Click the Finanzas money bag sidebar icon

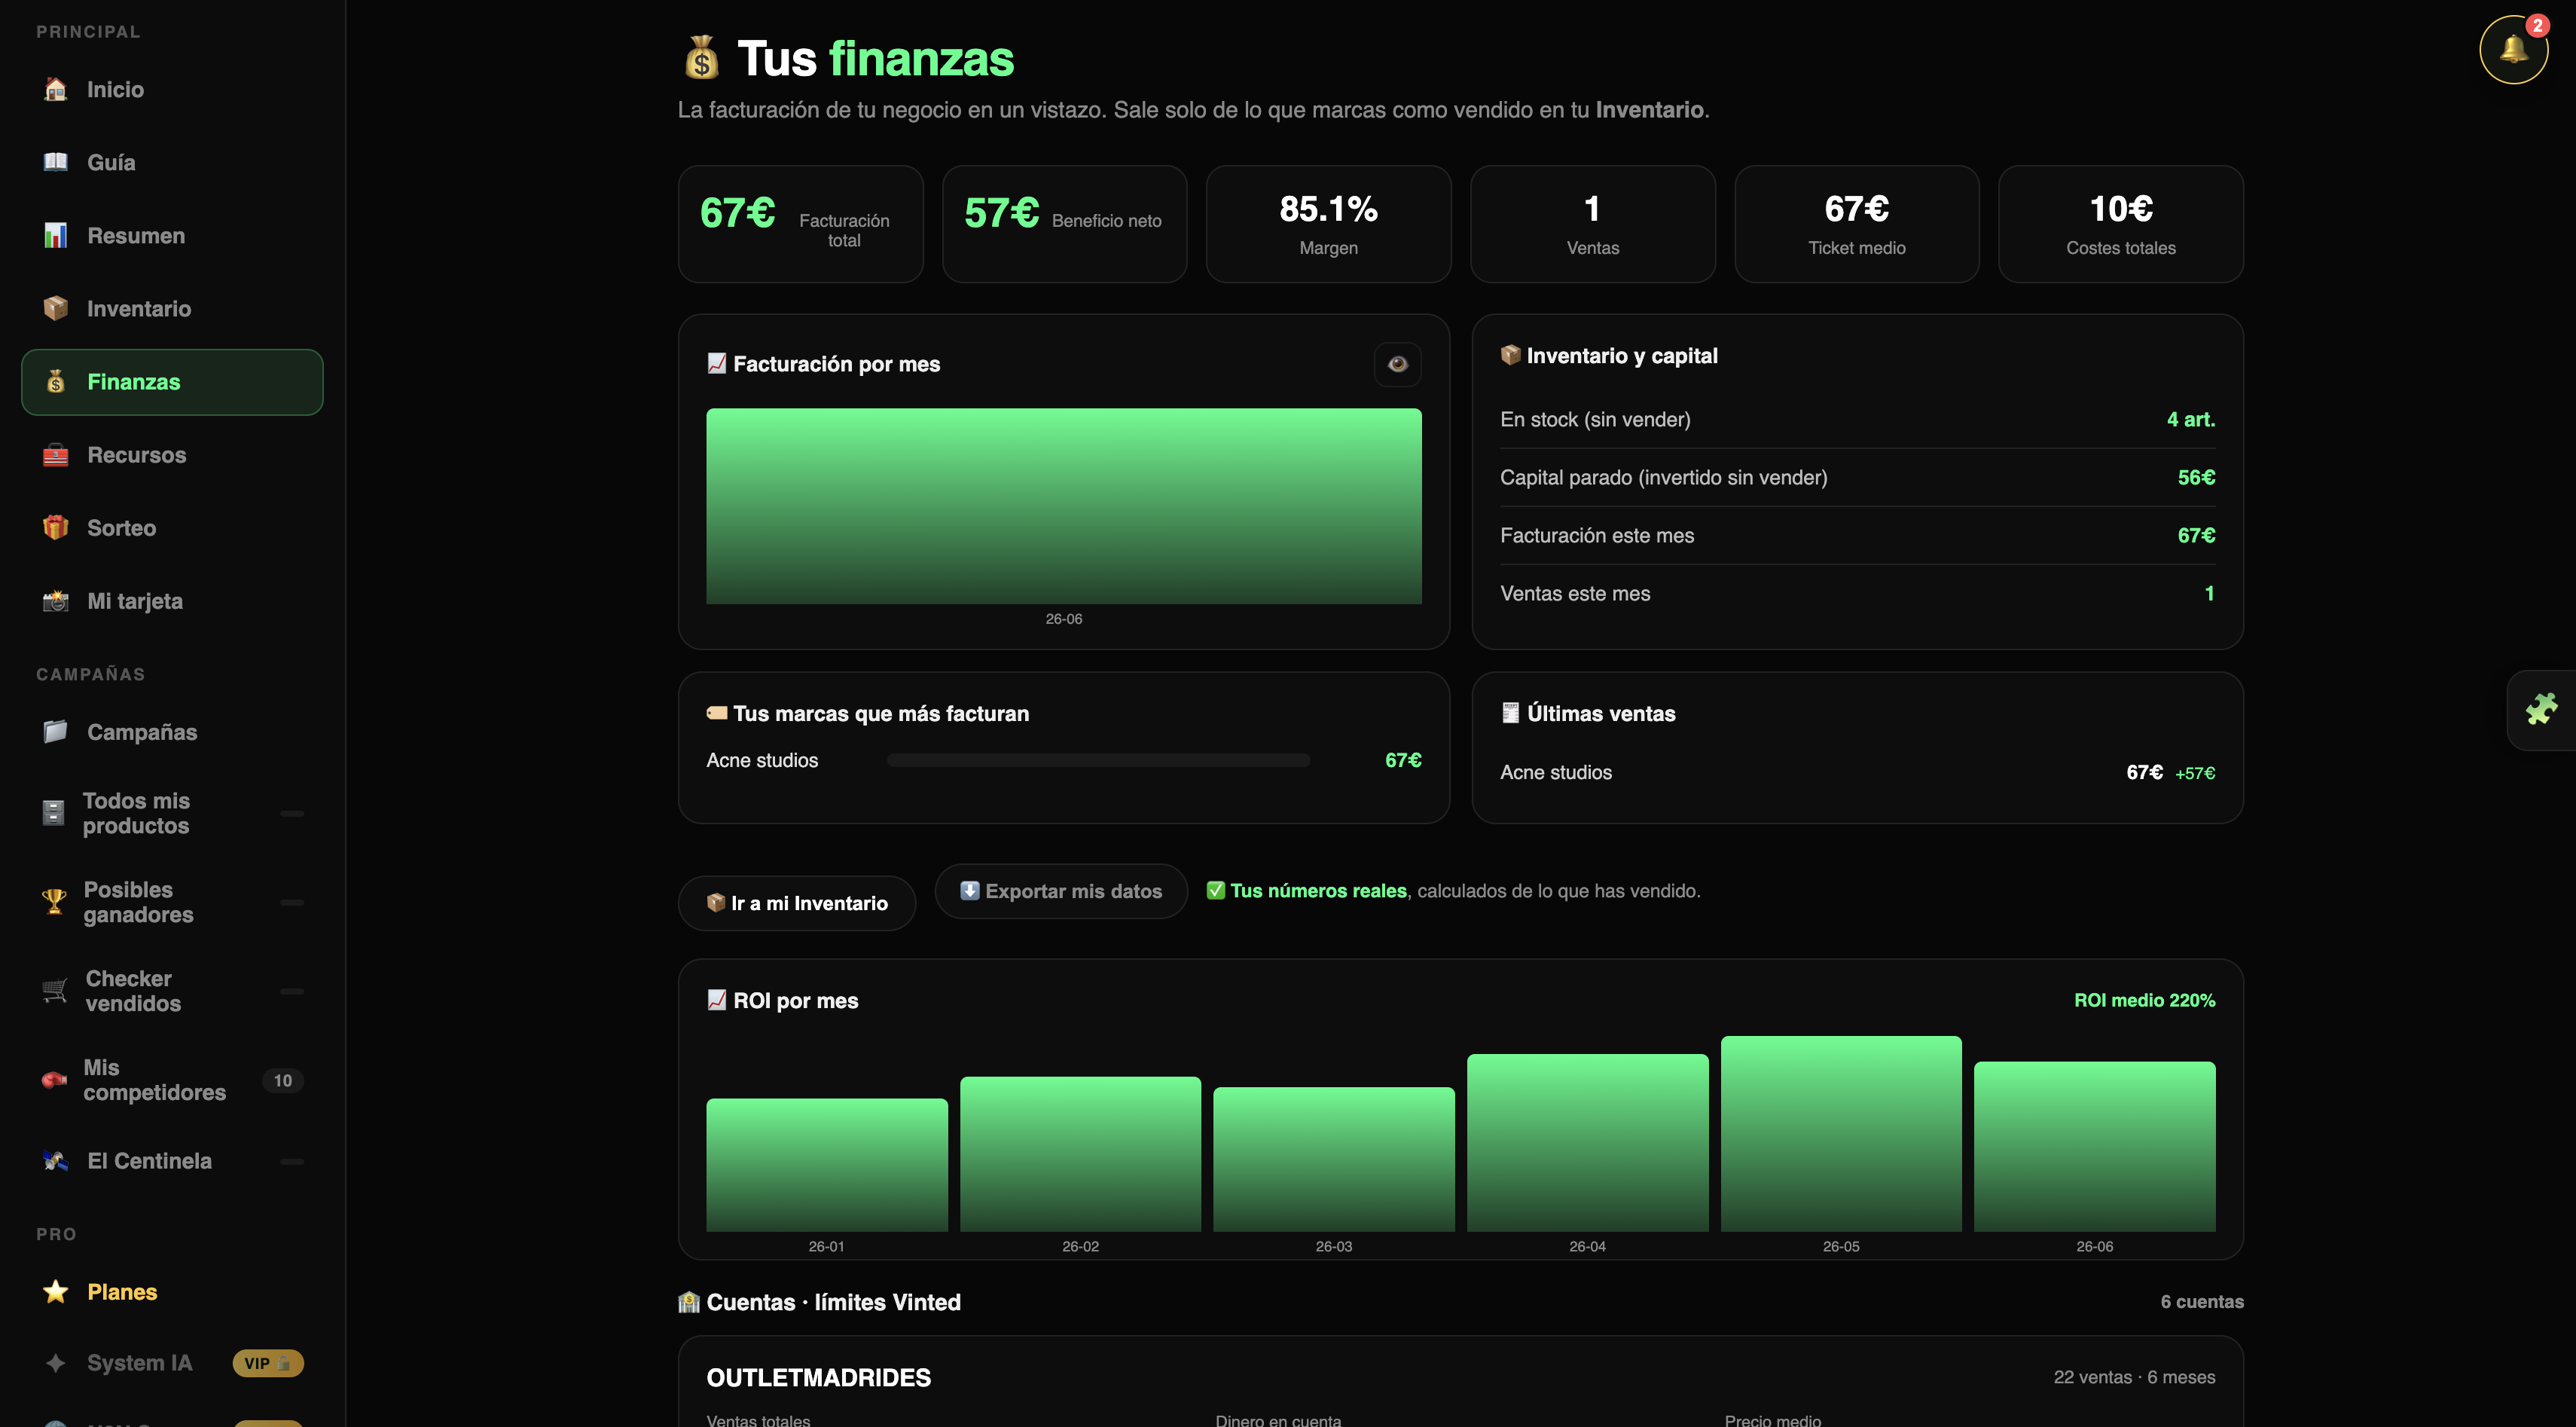[56, 381]
